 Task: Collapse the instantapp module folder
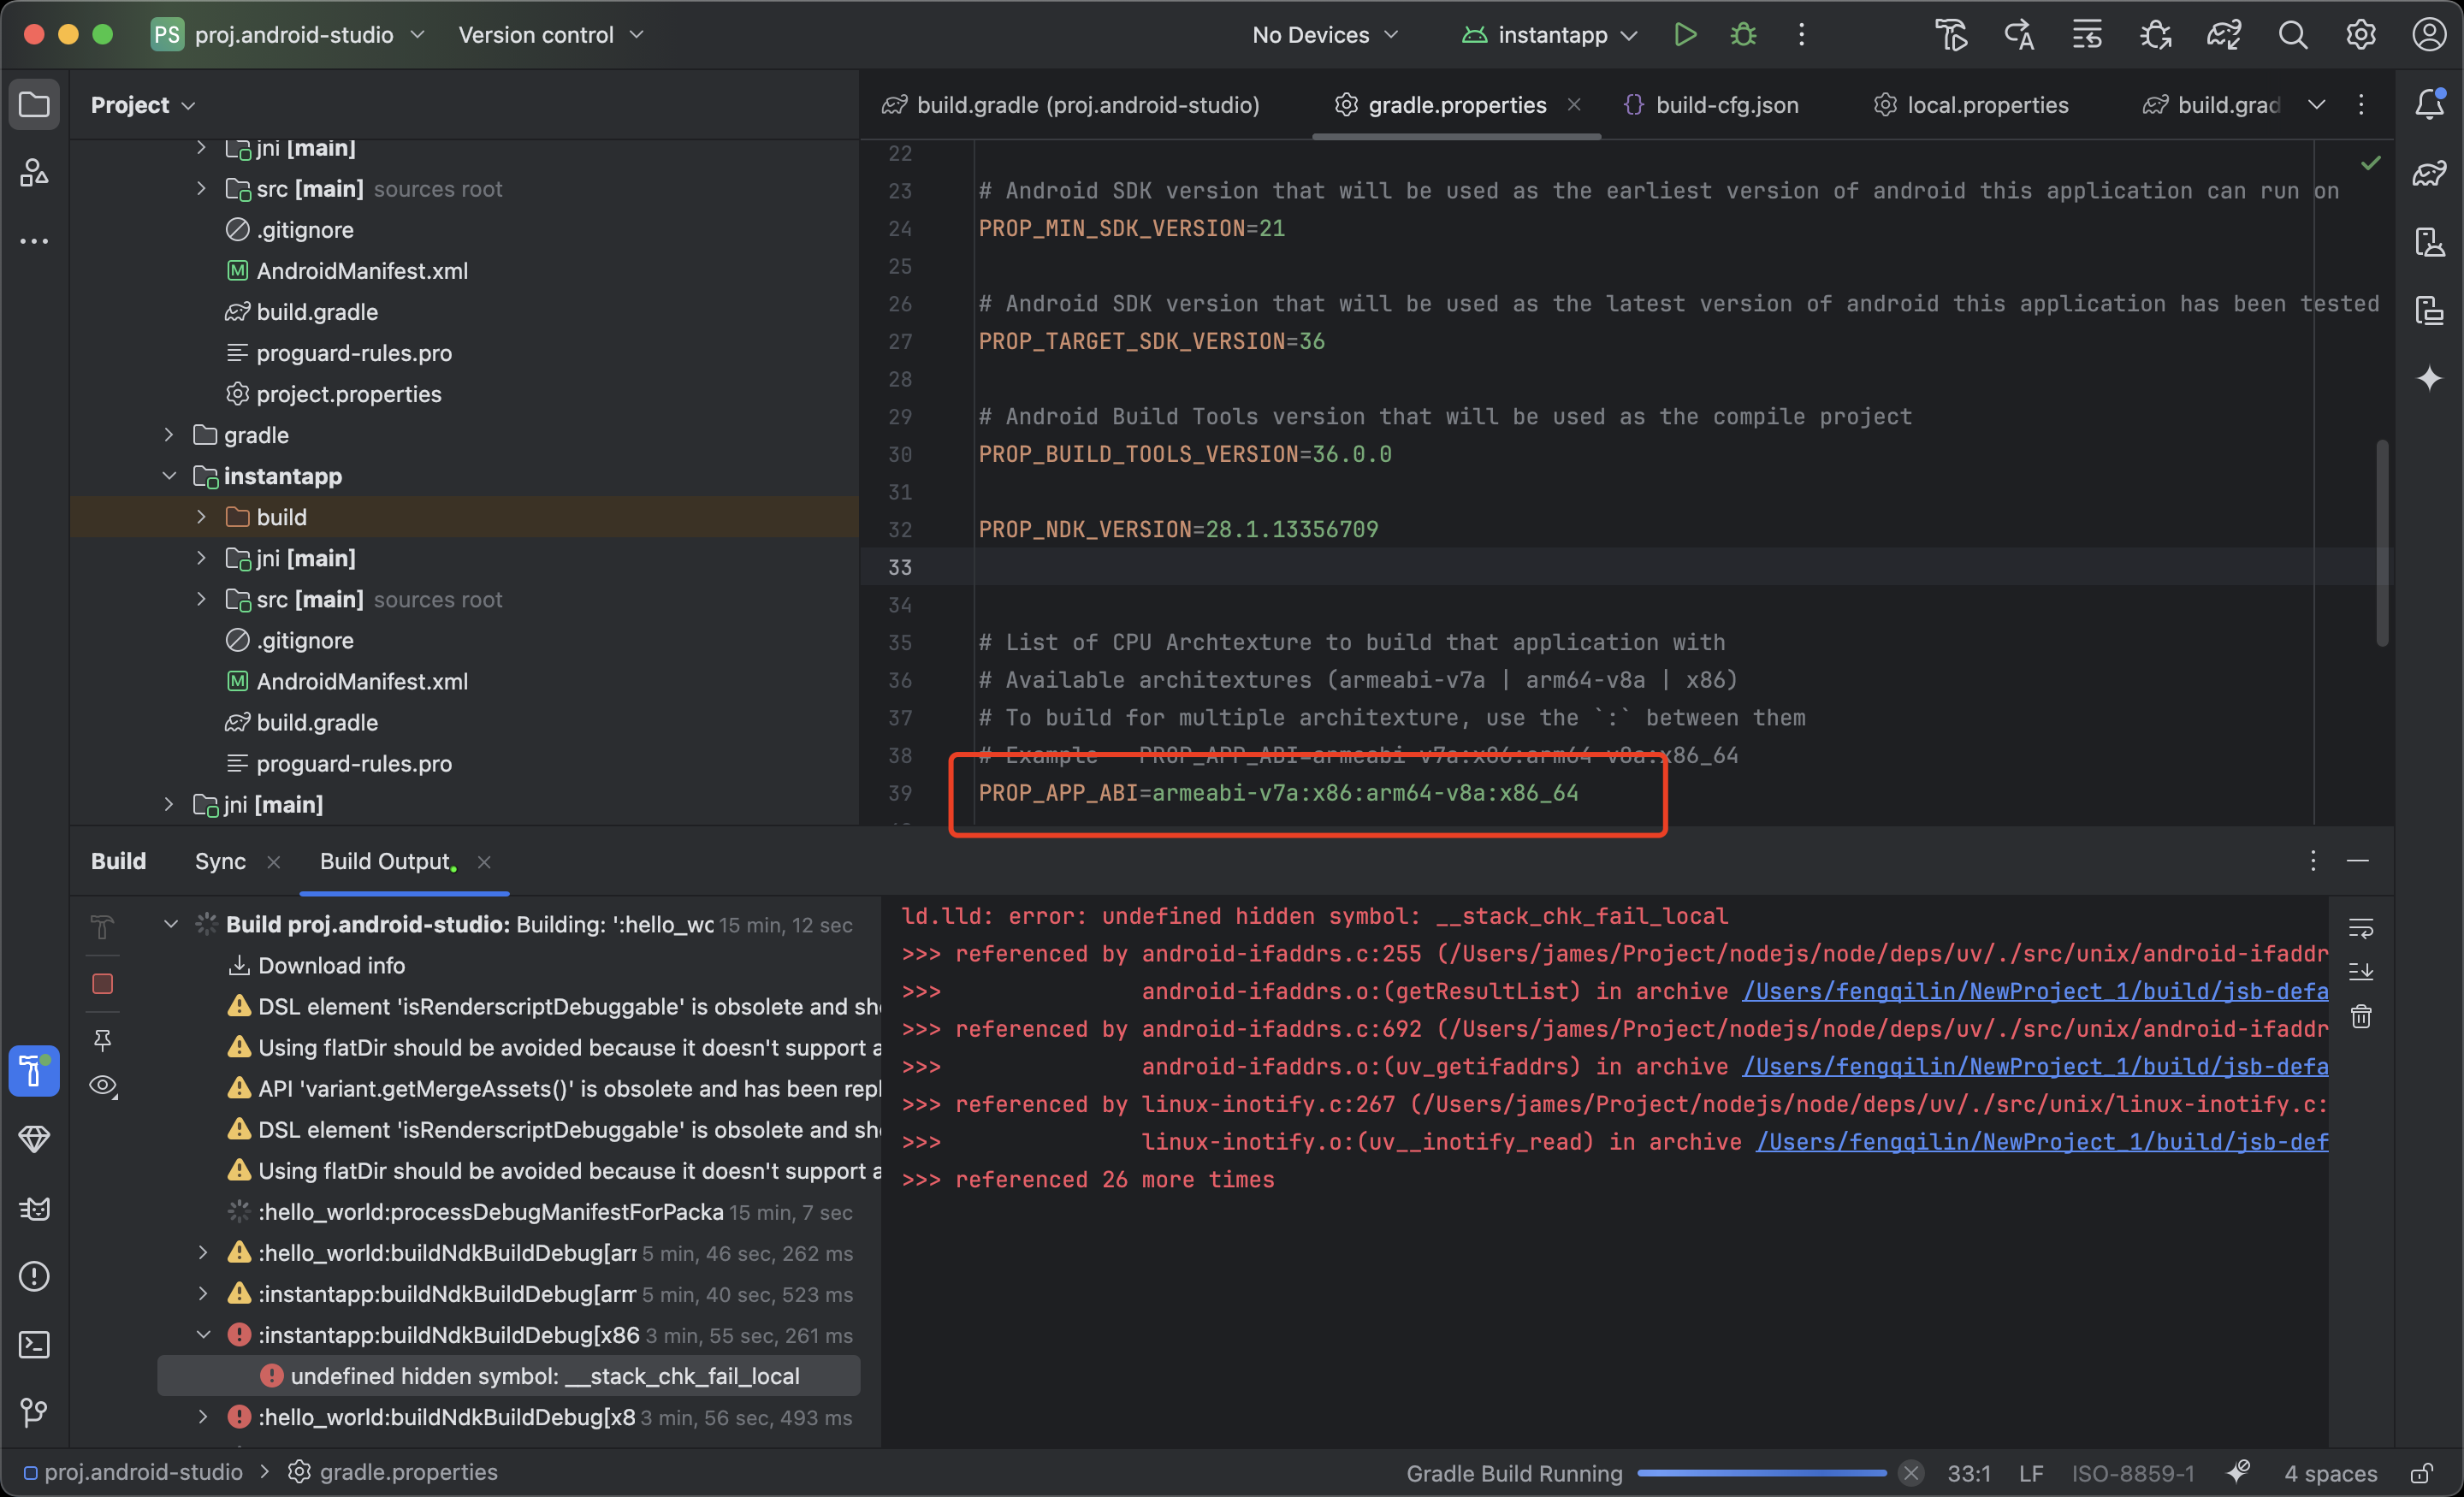coord(169,476)
